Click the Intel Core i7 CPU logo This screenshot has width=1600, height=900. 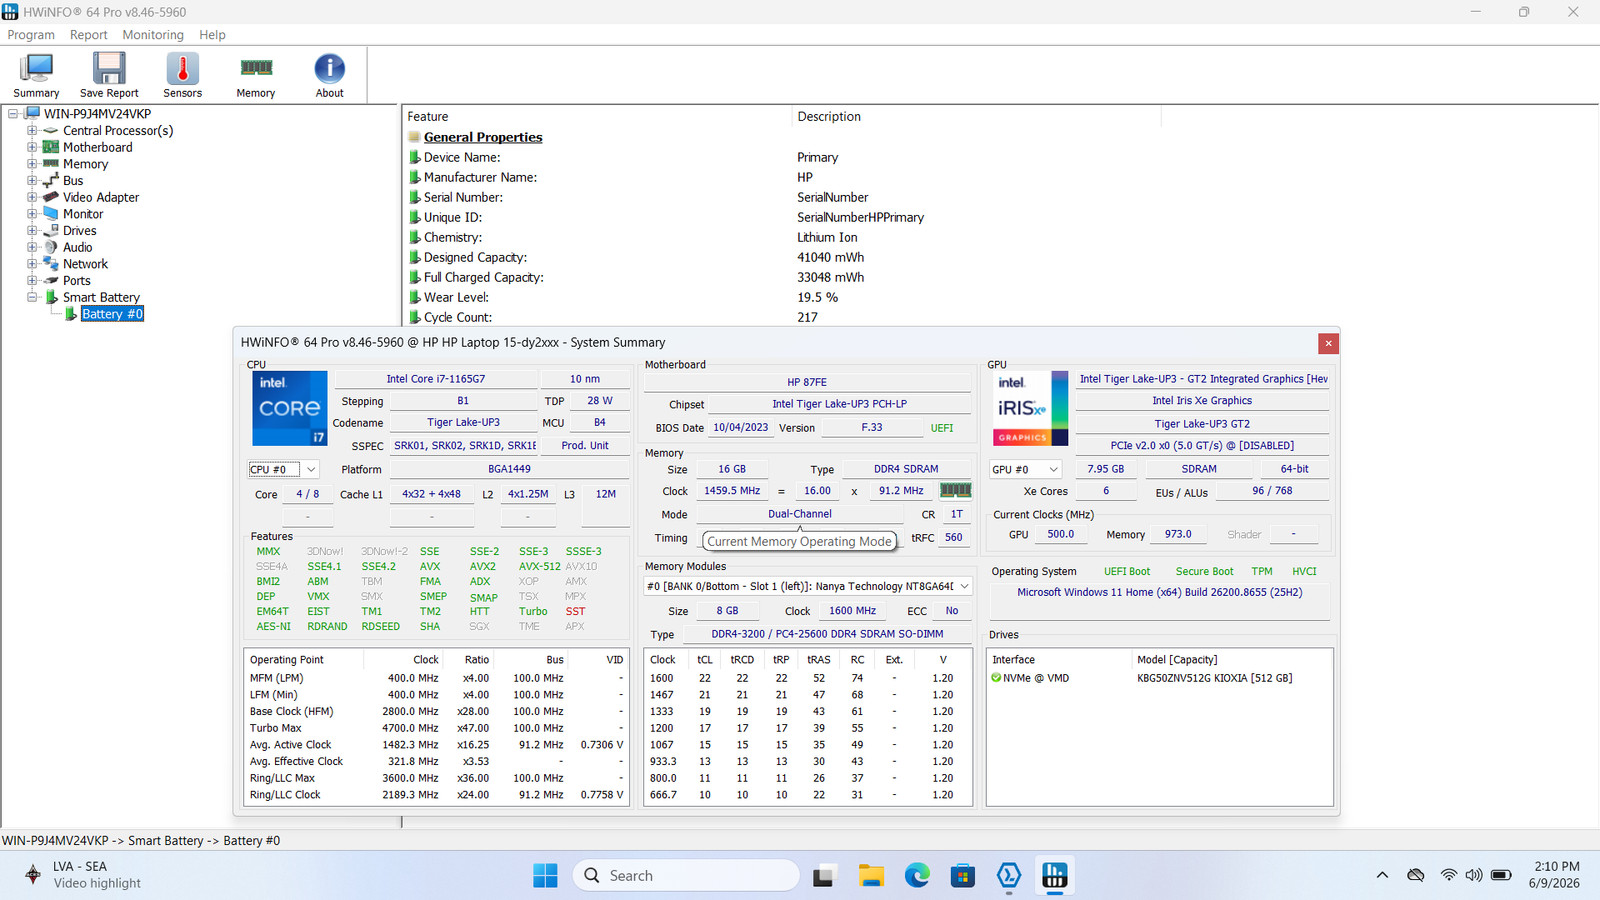click(289, 408)
